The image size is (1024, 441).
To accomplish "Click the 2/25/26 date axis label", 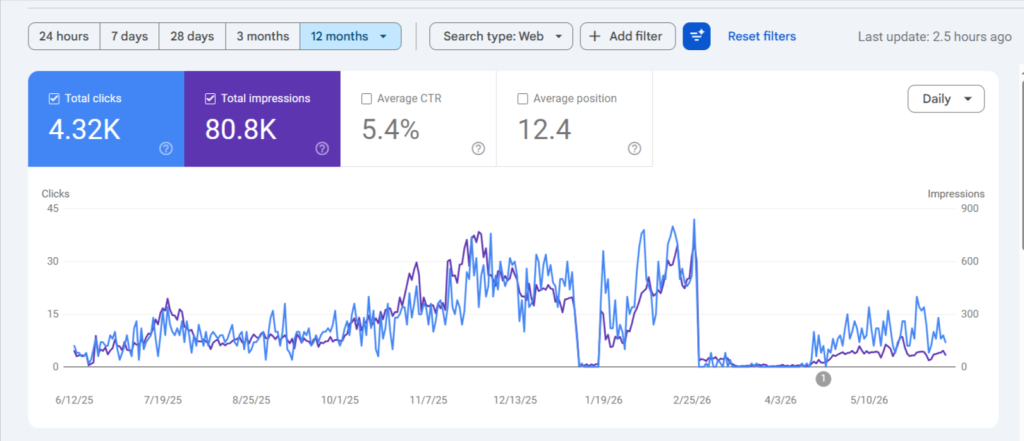I will click(x=691, y=400).
